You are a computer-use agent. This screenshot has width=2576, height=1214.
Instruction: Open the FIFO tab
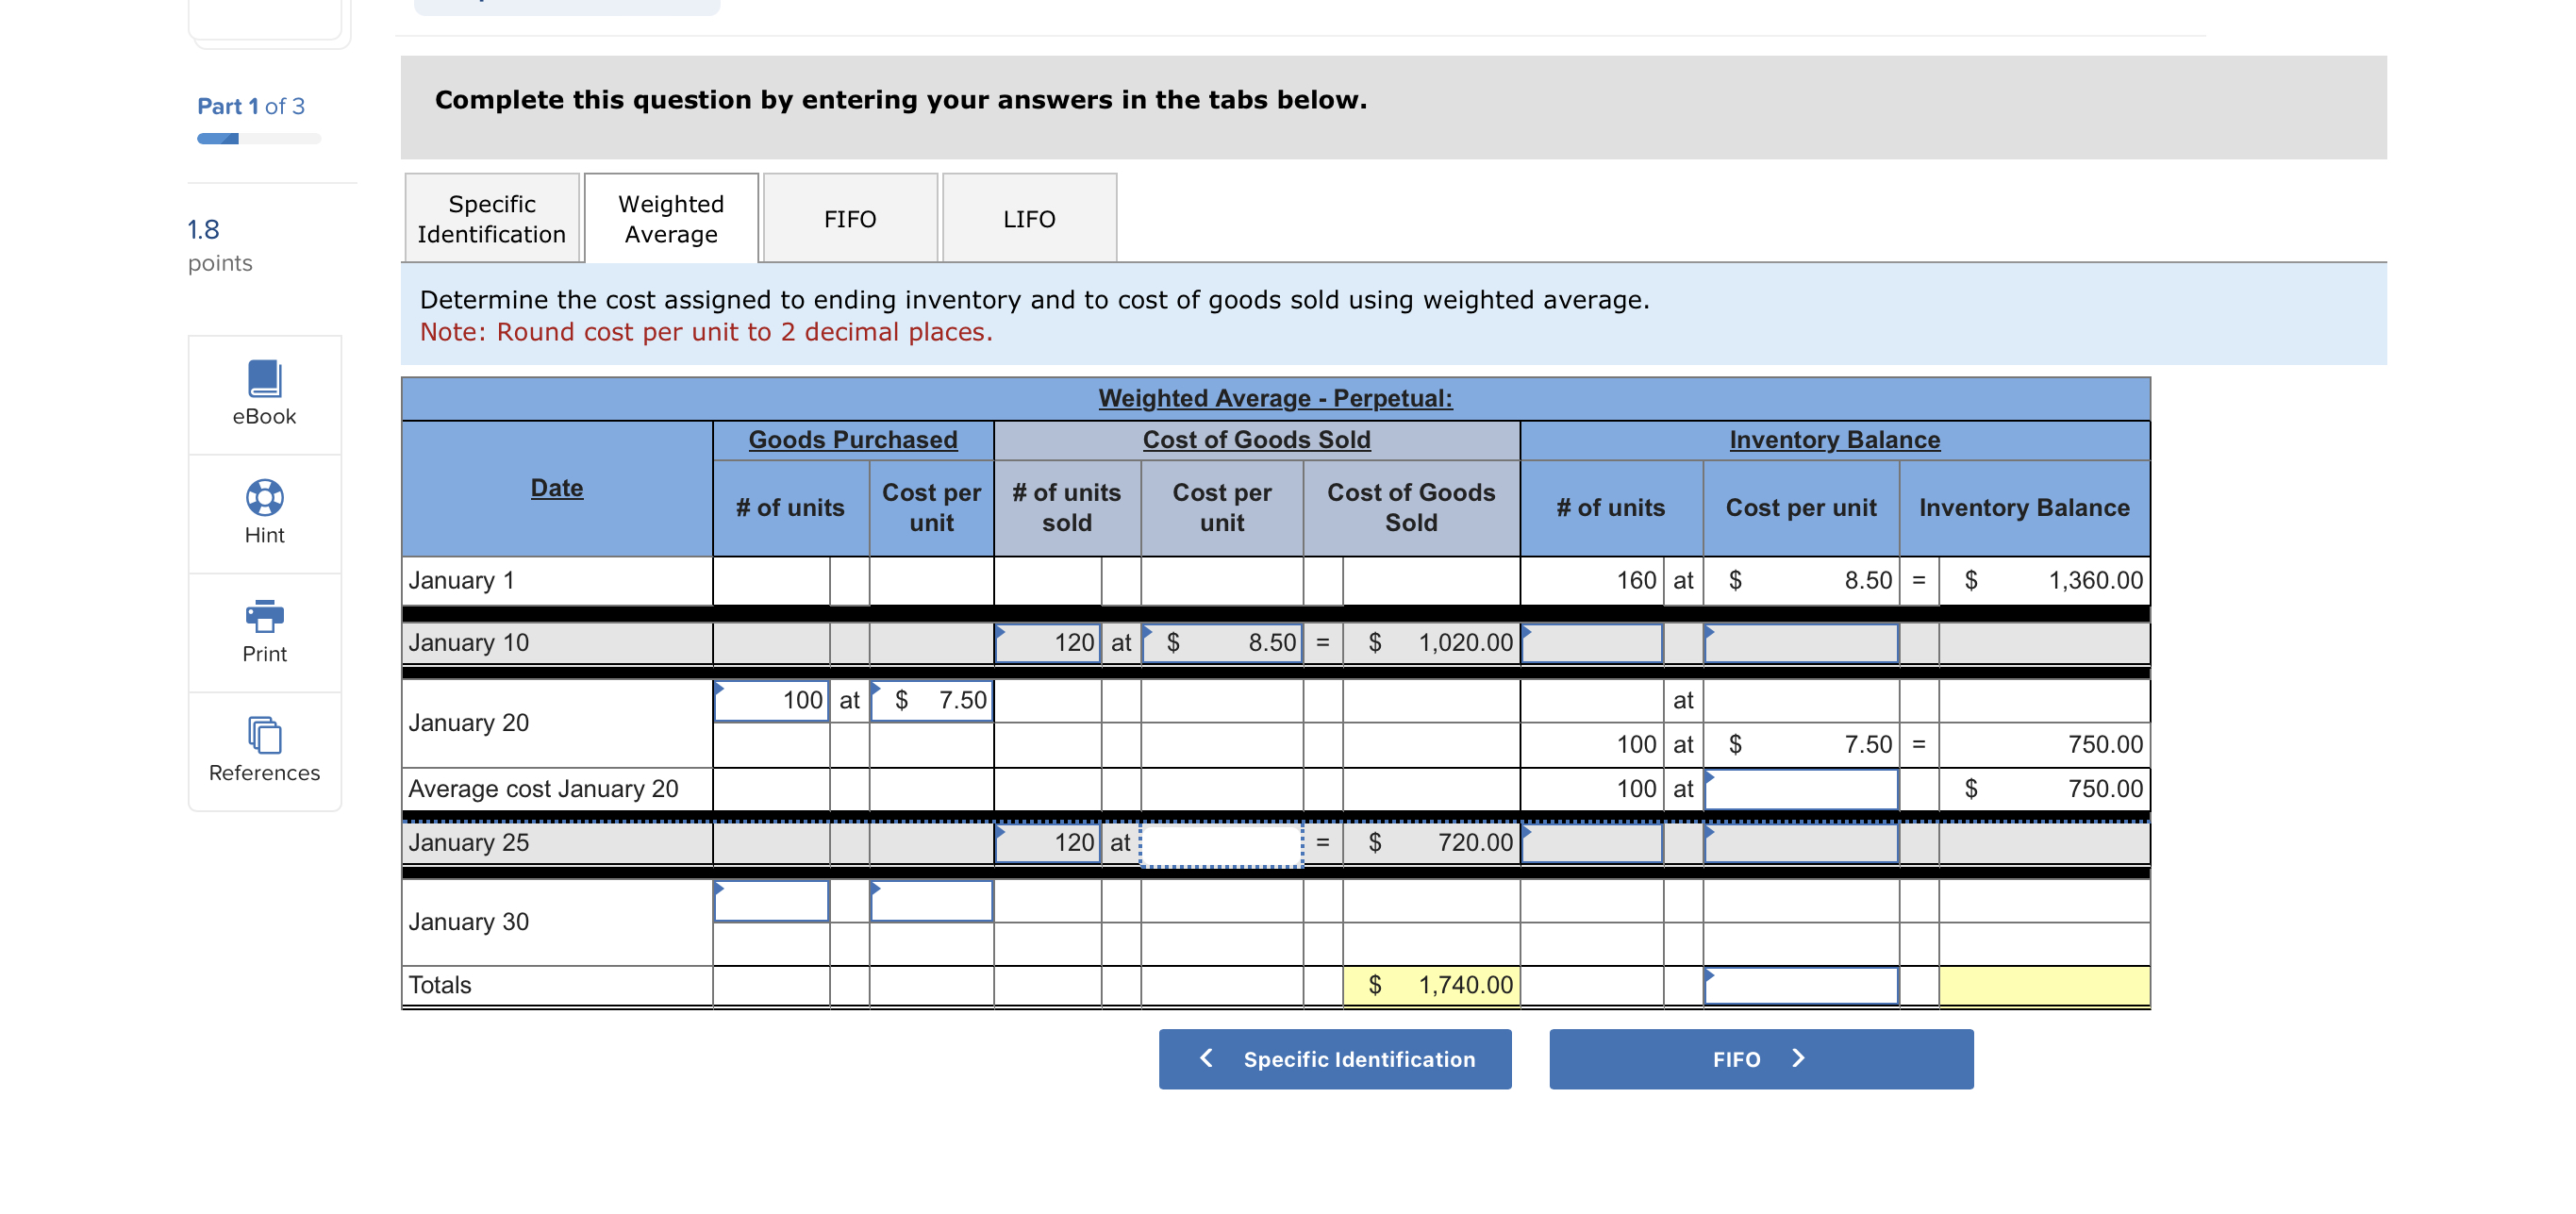850,218
